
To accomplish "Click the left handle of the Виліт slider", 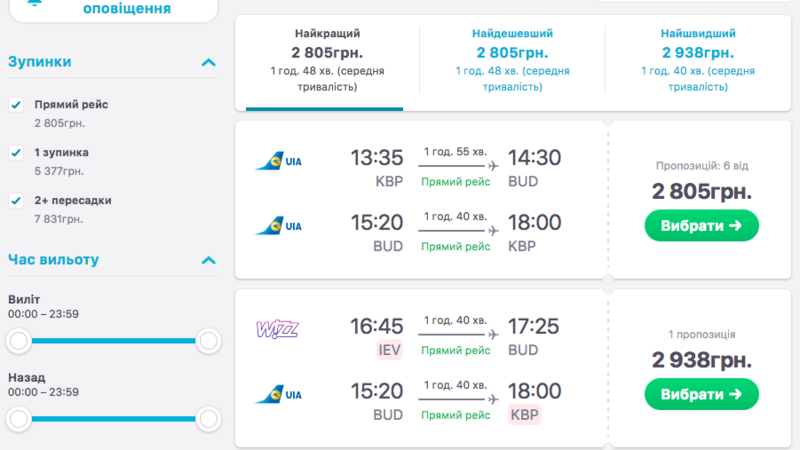I will tap(18, 342).
